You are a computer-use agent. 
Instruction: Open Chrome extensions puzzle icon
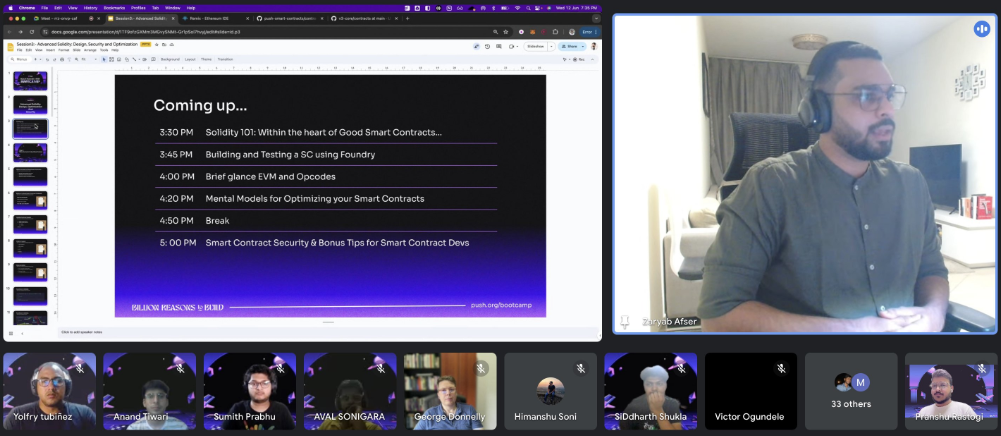(555, 32)
